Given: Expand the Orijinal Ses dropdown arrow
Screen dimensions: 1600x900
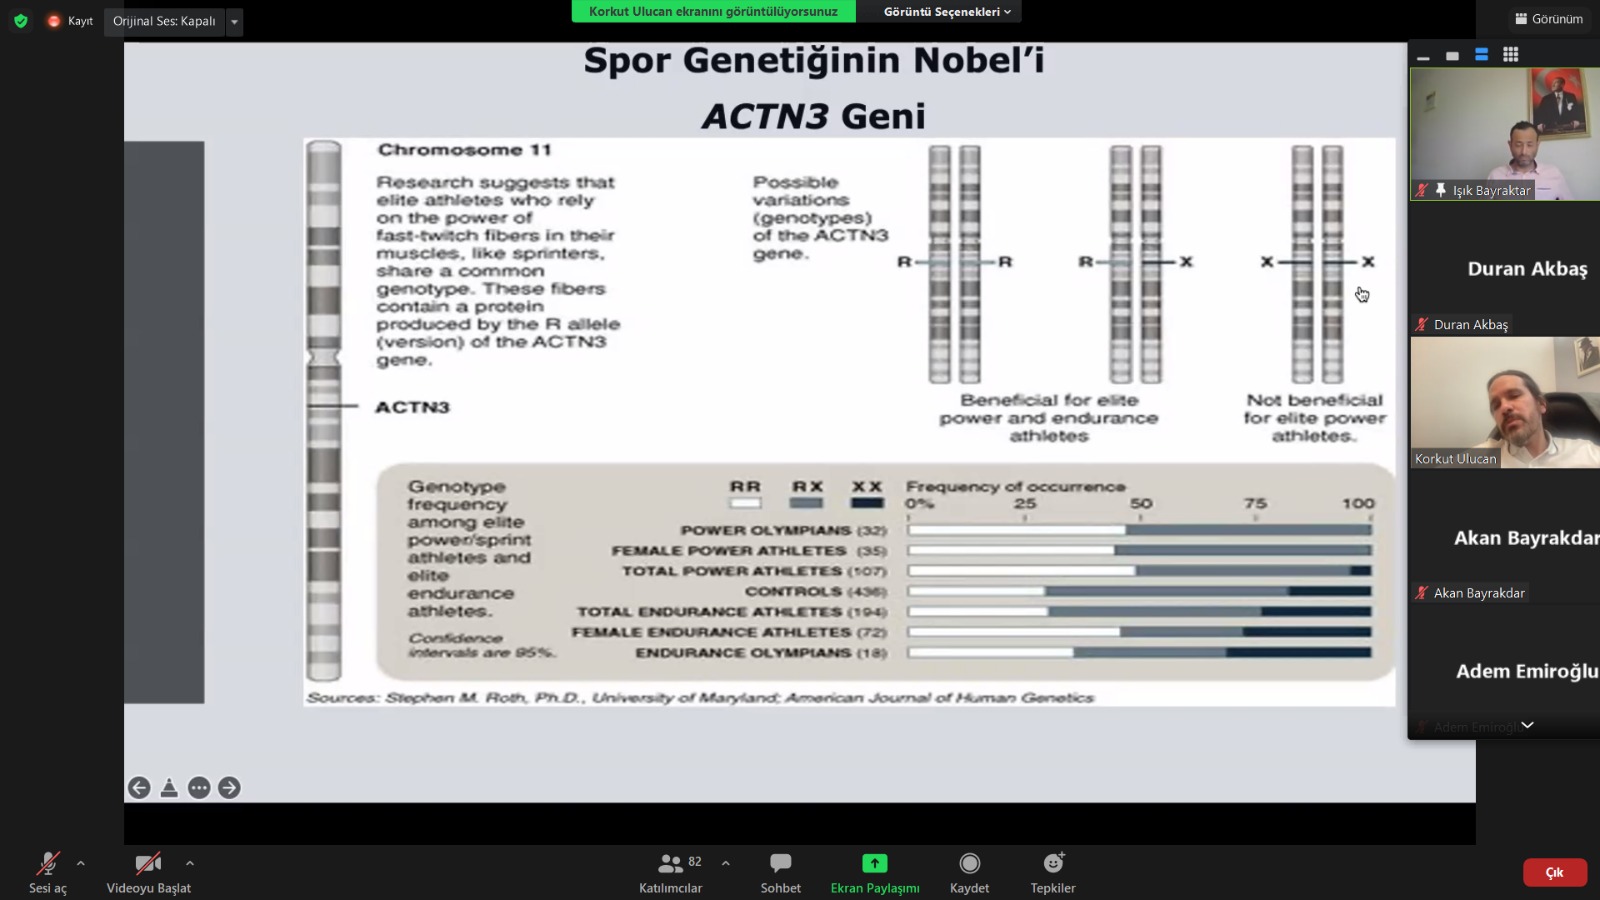Looking at the screenshot, I should pos(234,21).
